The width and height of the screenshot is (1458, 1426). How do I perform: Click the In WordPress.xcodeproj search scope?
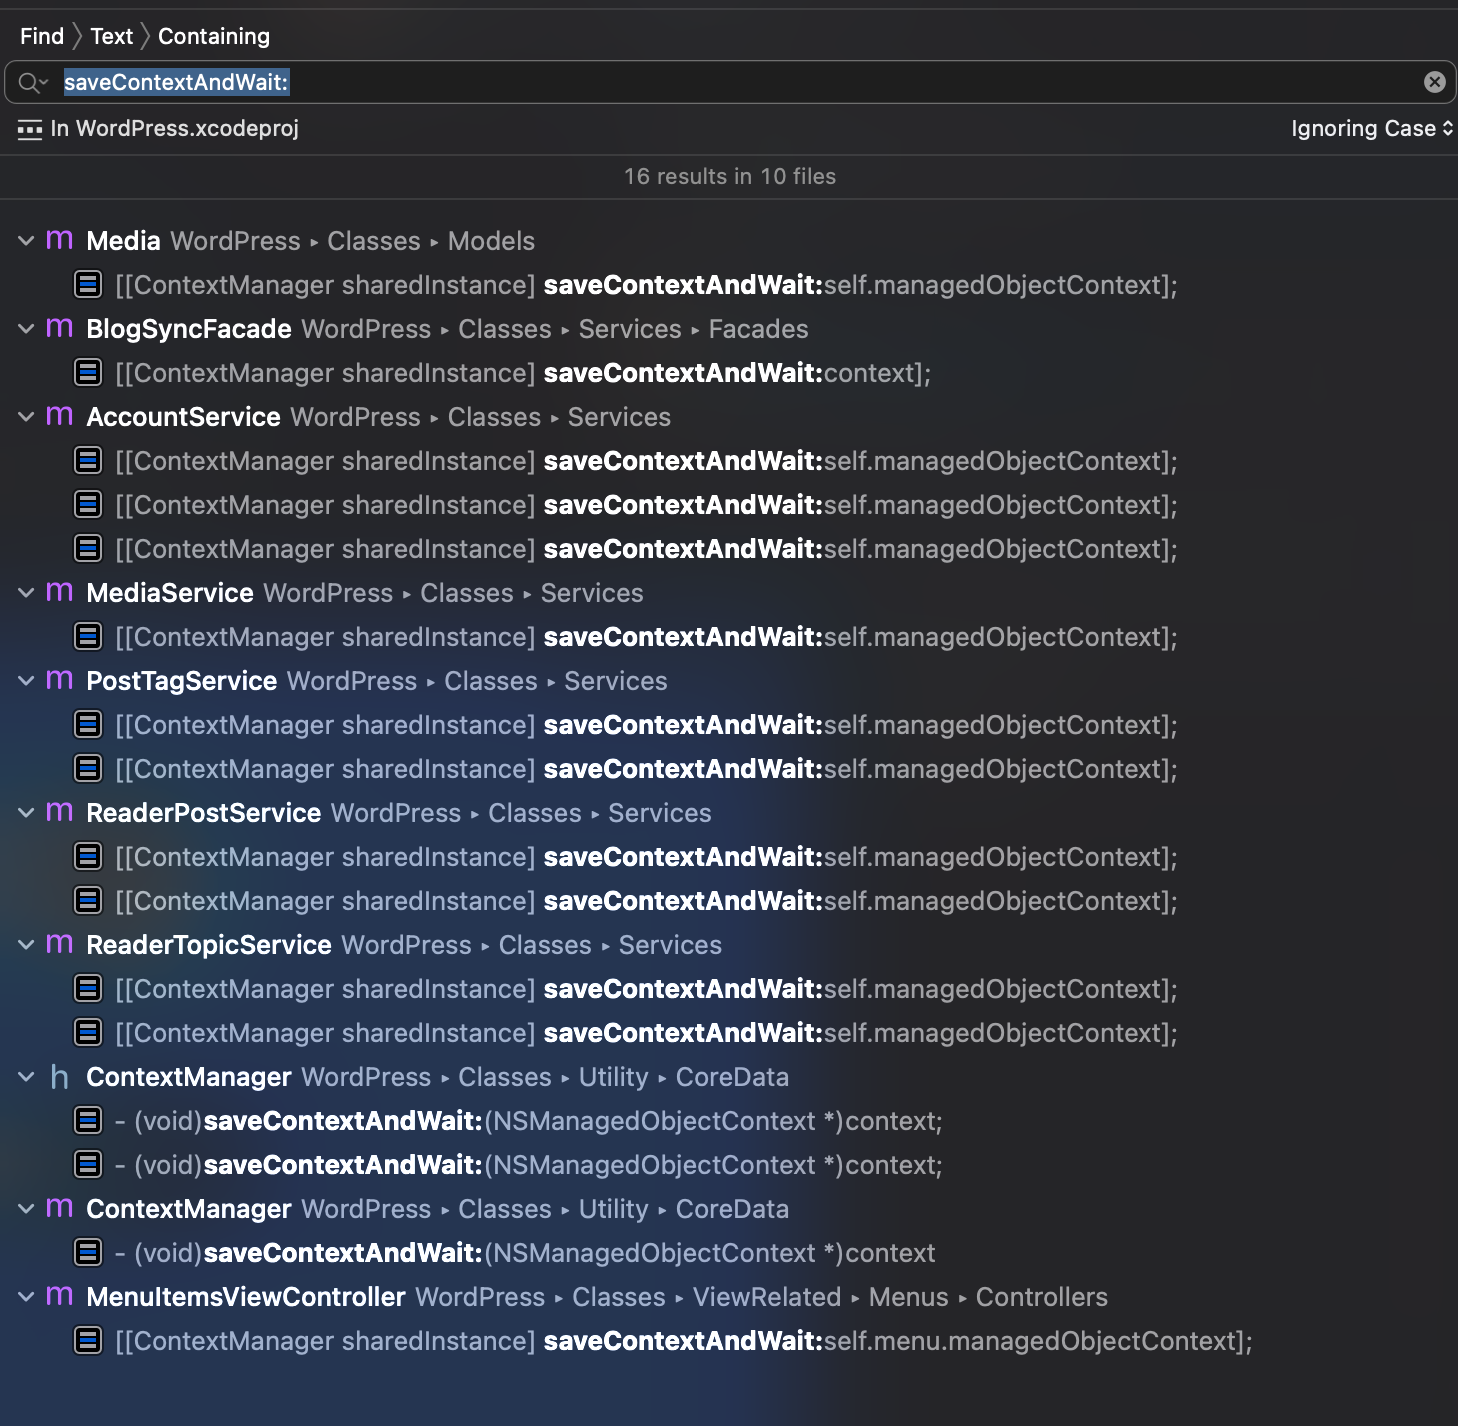point(174,129)
